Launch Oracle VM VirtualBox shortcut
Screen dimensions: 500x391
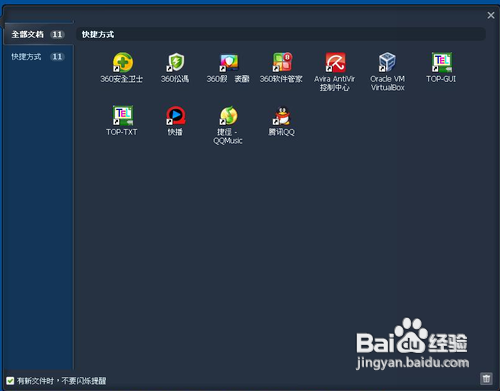388,62
